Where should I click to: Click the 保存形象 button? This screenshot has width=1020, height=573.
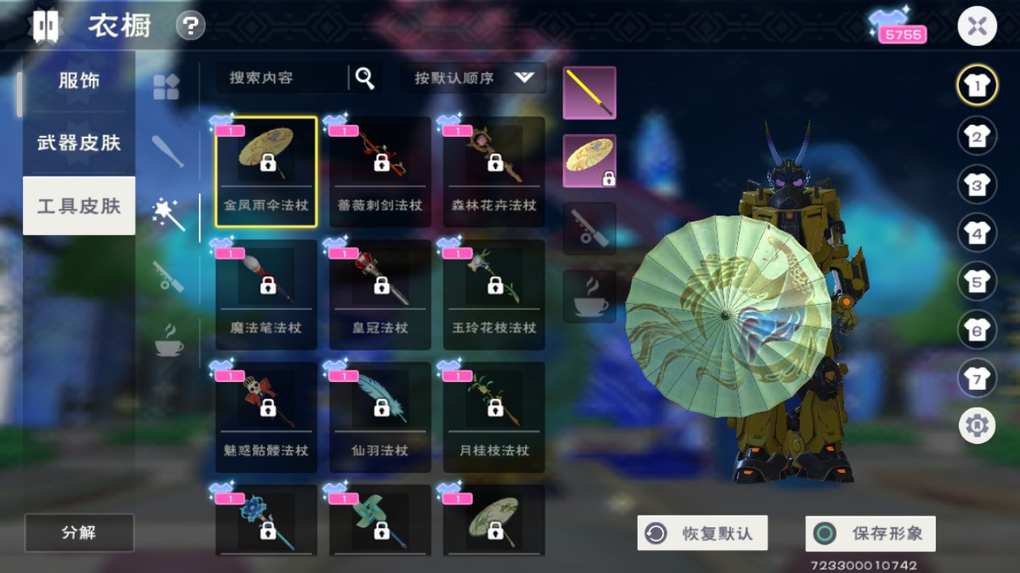[870, 533]
